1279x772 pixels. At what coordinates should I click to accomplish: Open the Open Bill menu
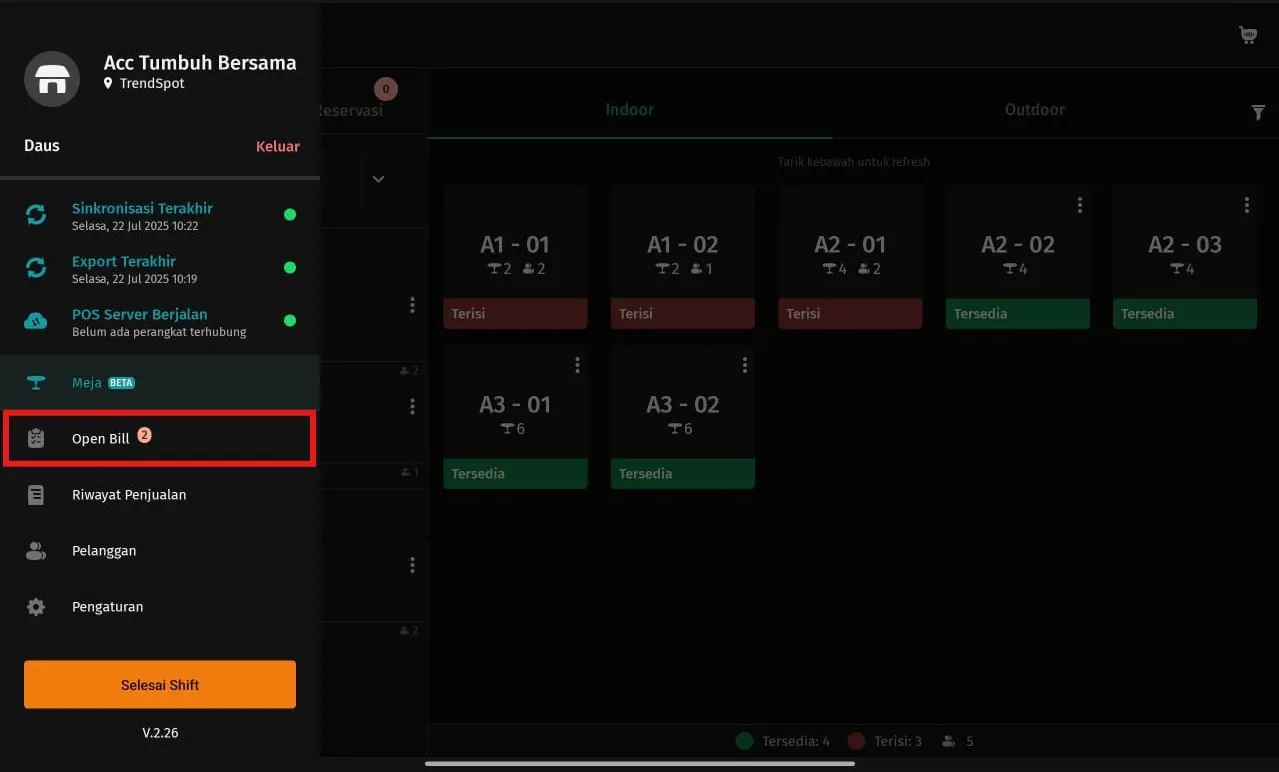(x=160, y=438)
